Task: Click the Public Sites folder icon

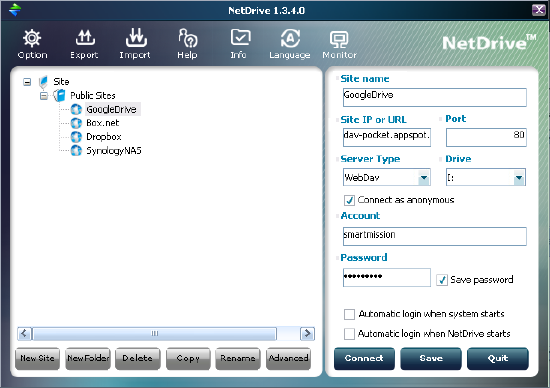Action: coord(60,95)
